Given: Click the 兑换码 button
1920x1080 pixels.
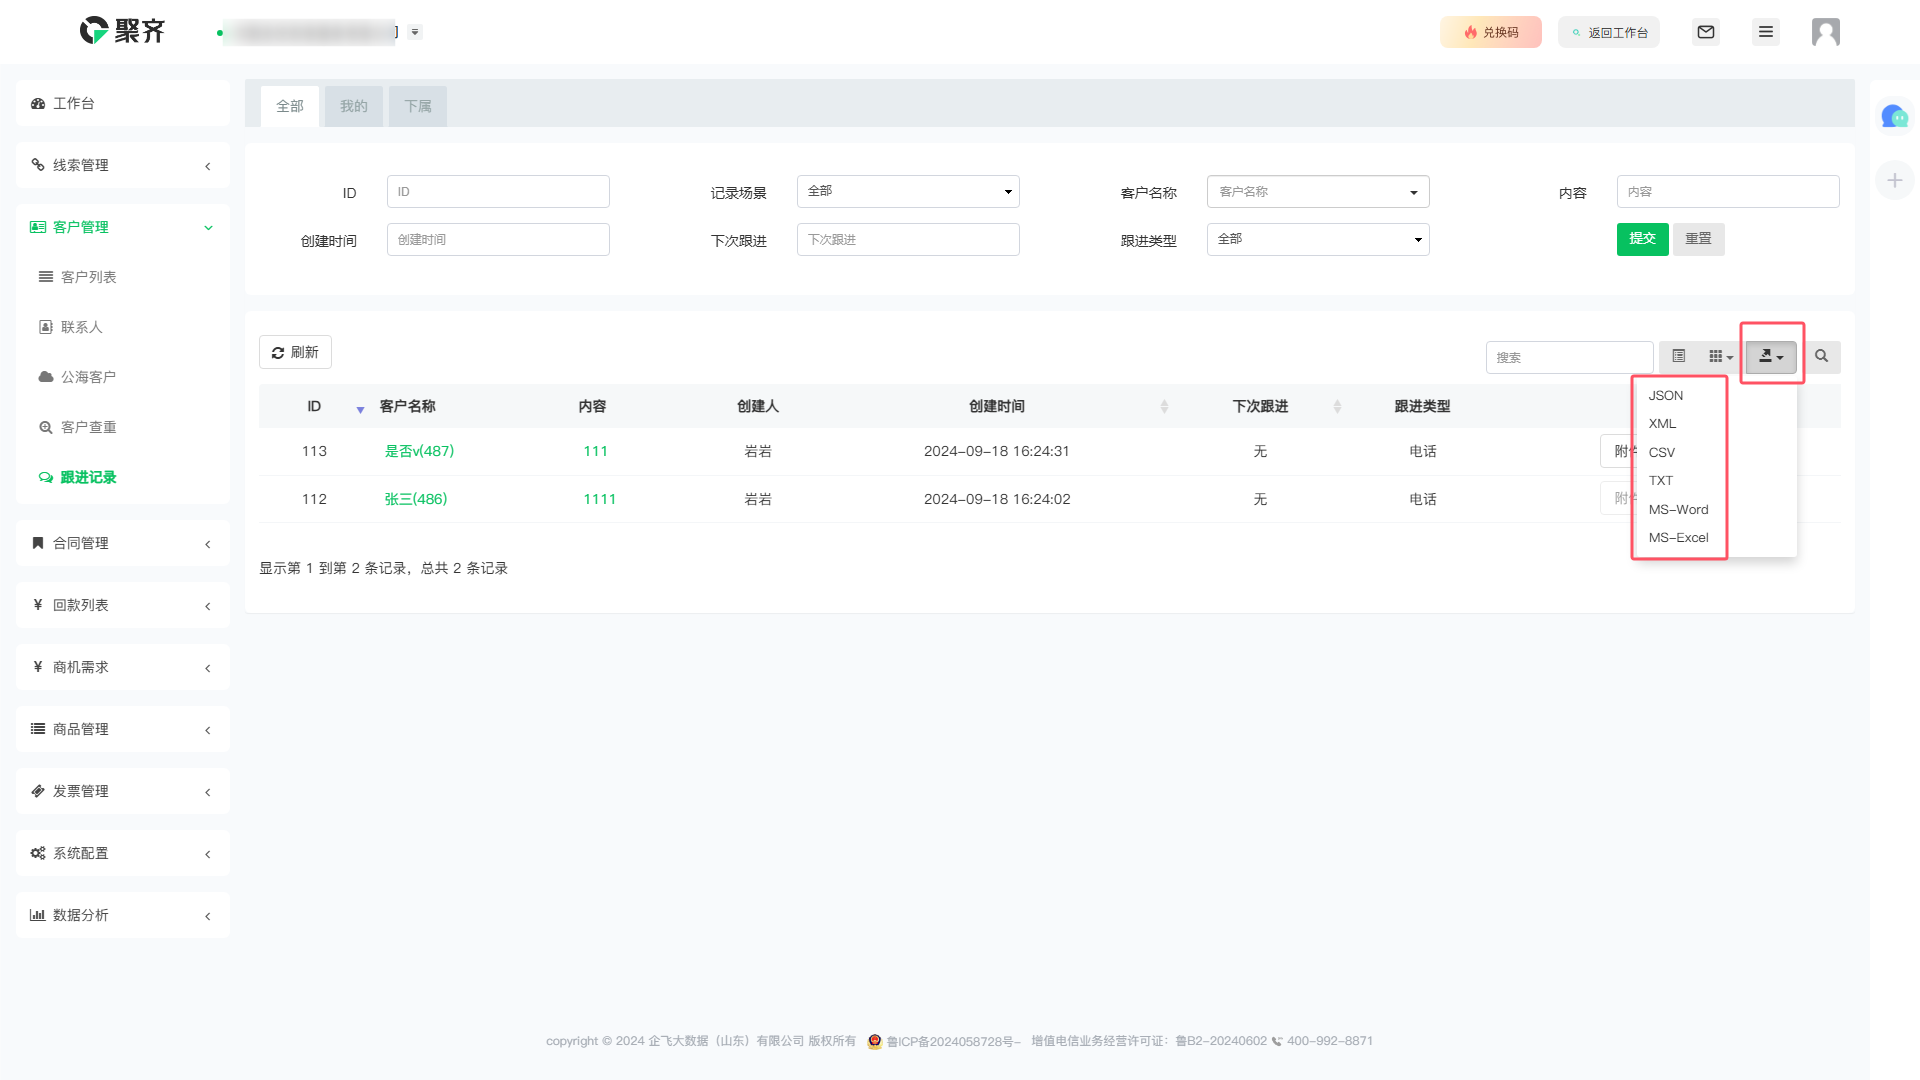Looking at the screenshot, I should (x=1491, y=32).
